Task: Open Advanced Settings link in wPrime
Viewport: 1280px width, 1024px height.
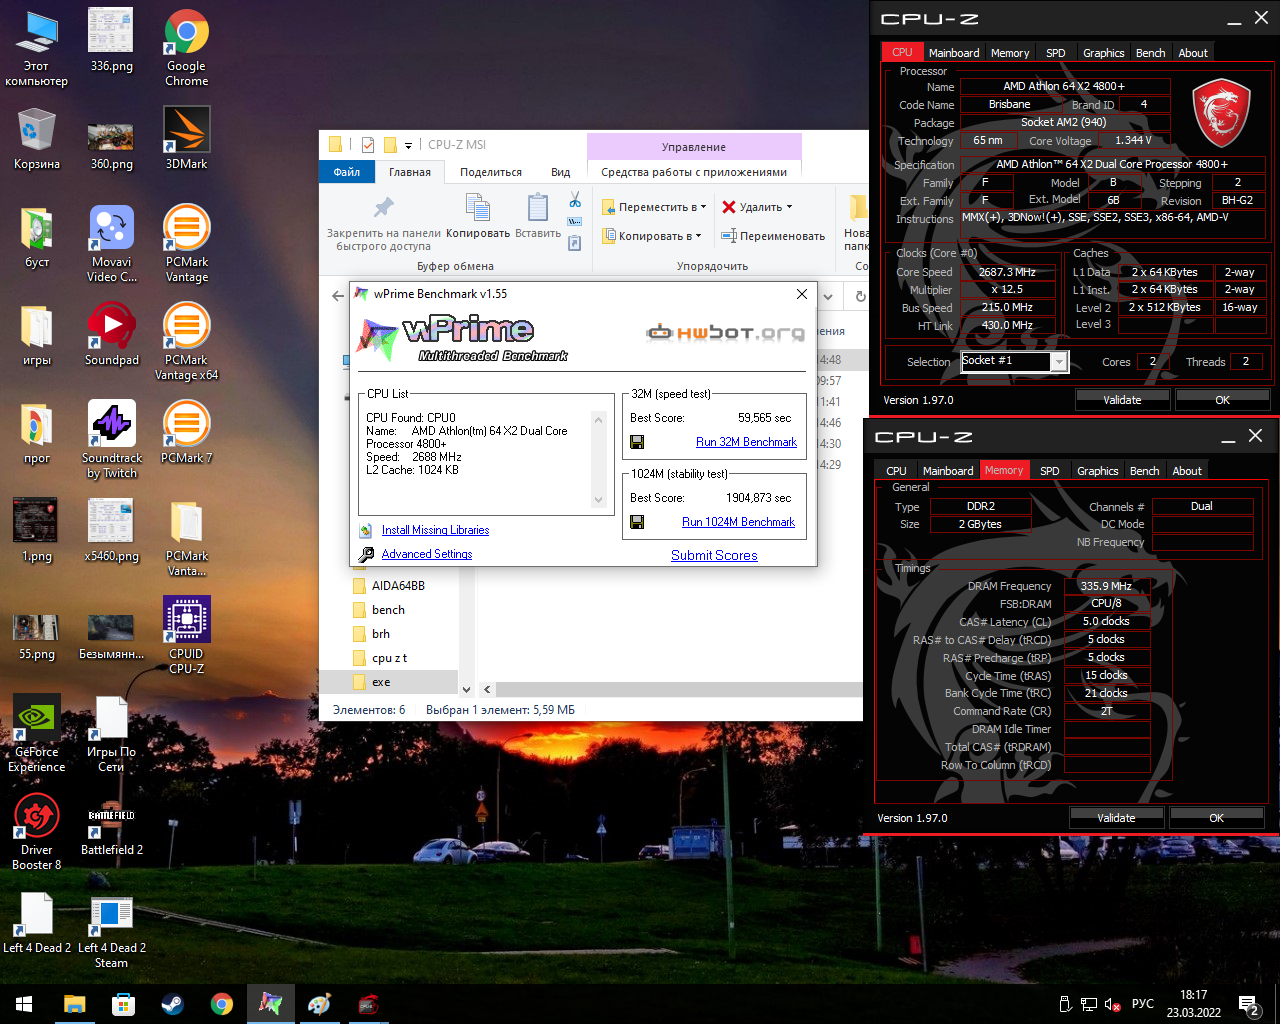Action: click(x=427, y=554)
